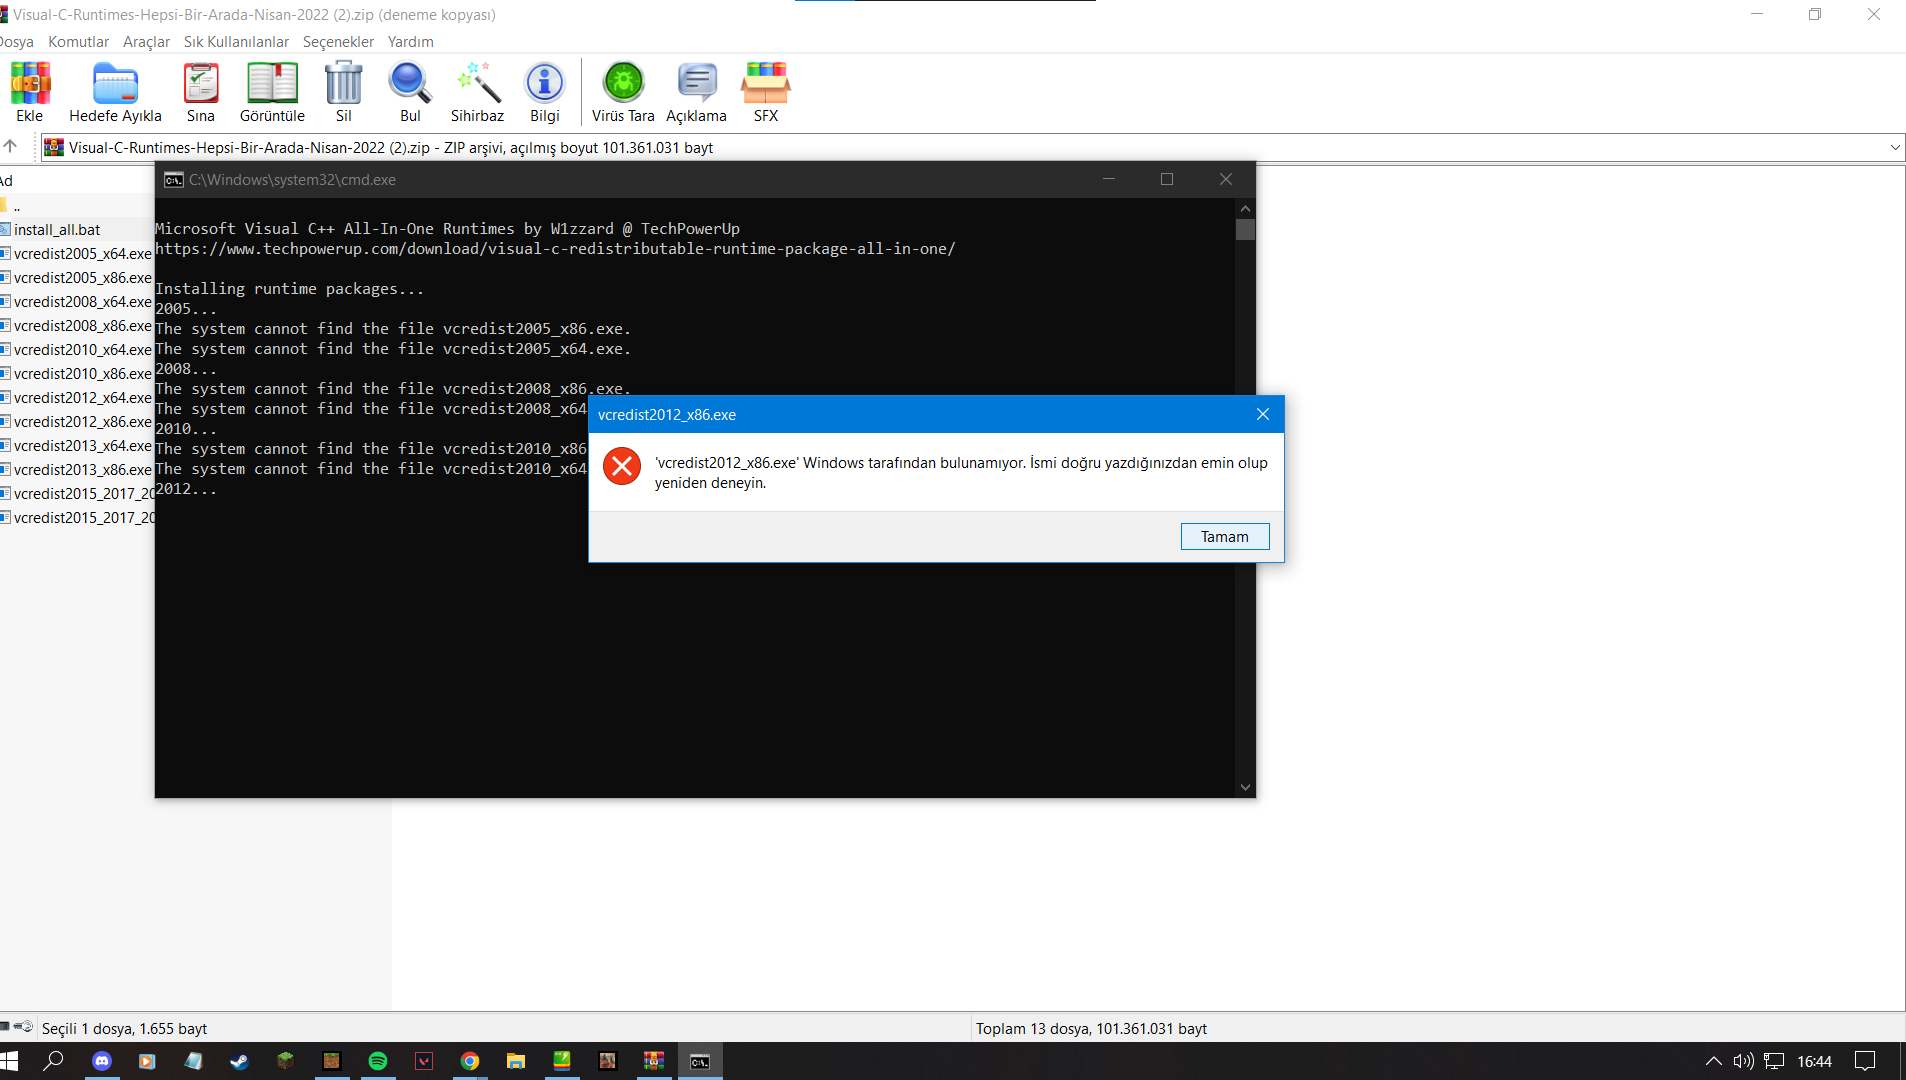Select vcredist2013_x64.exe in the file list
The height and width of the screenshot is (1080, 1906).
tap(77, 446)
